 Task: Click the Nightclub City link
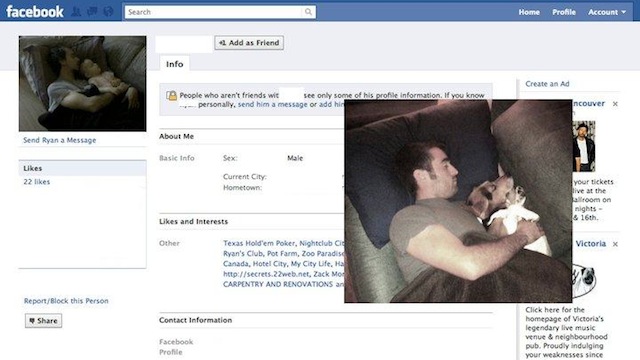pos(322,243)
